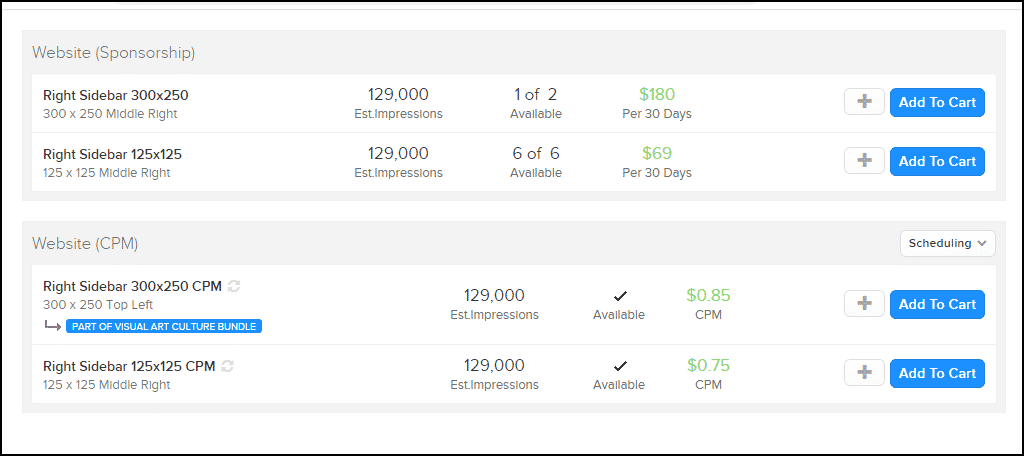Screen dimensions: 1024x456
Task: Select the Right Sidebar 300x250 sponsorship title
Action: pos(116,95)
